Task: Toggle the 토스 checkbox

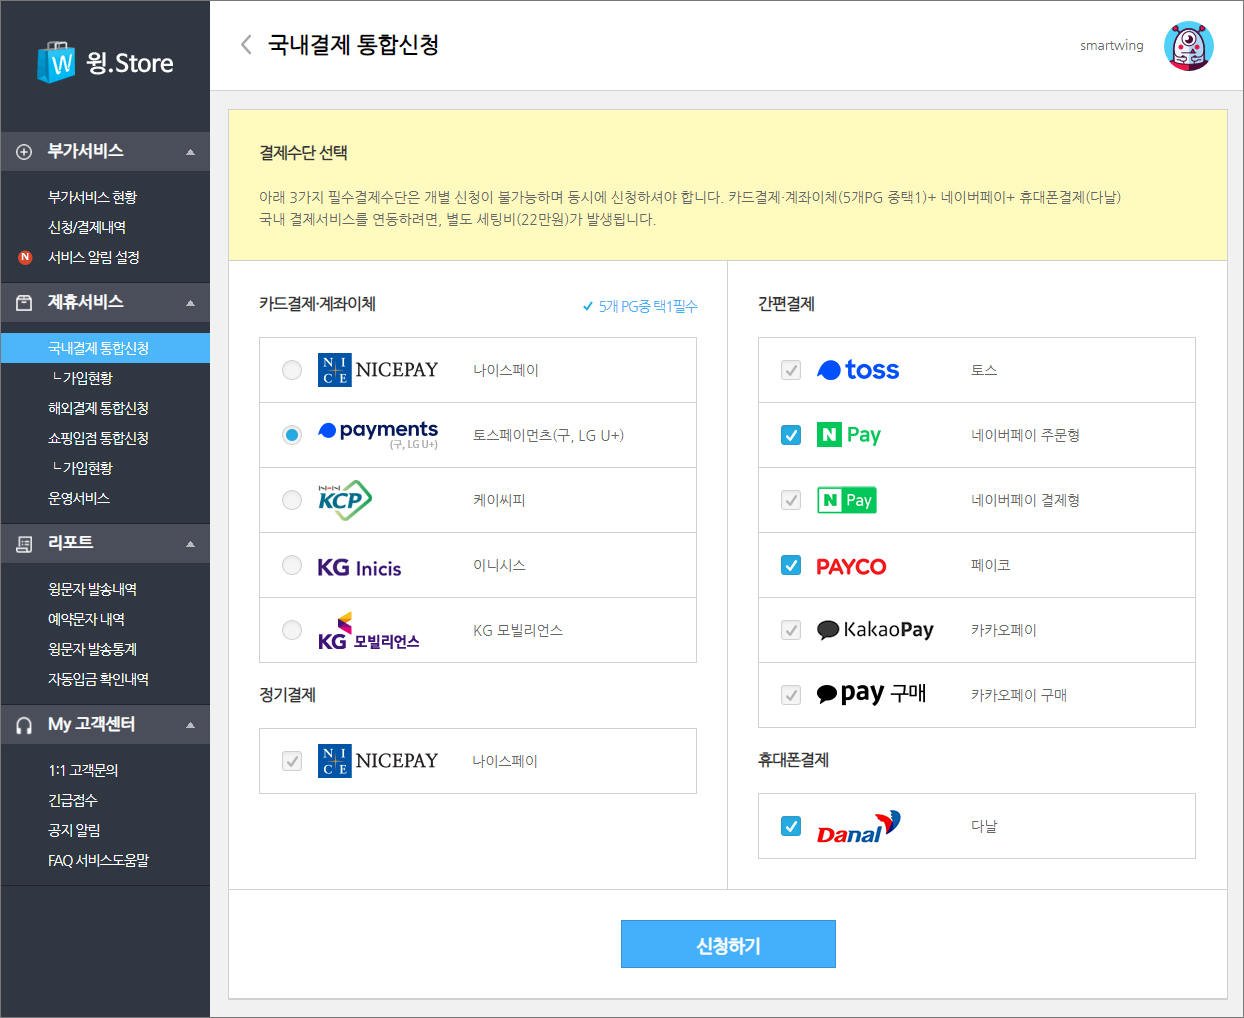Action: click(x=791, y=370)
